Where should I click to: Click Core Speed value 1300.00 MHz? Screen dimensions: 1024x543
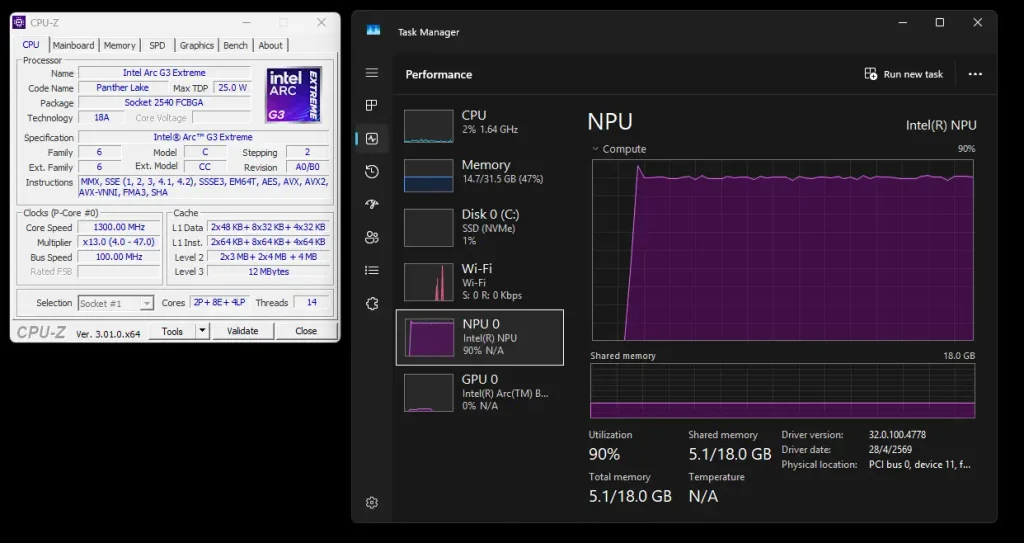(x=119, y=227)
